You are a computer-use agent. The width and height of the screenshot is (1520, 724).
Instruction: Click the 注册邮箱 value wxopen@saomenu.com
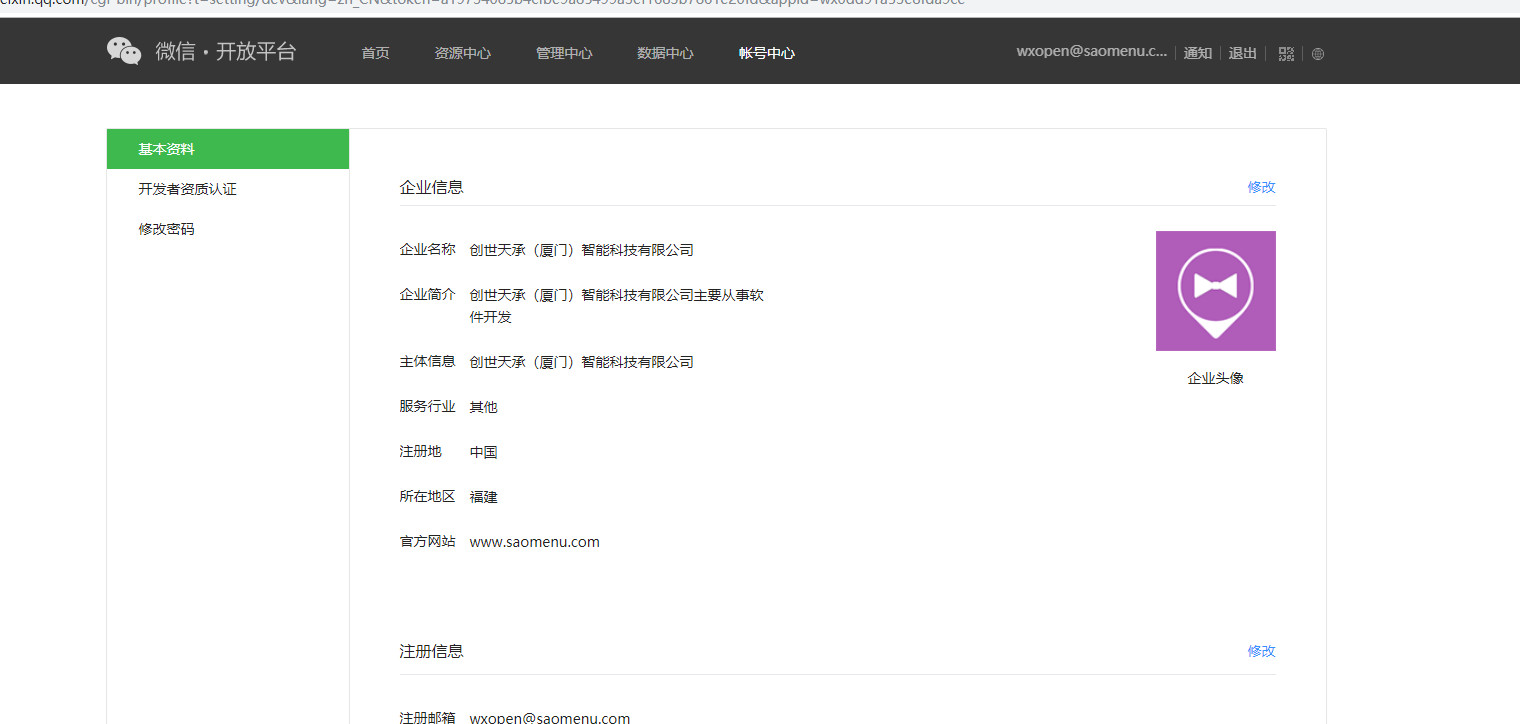pos(550,717)
